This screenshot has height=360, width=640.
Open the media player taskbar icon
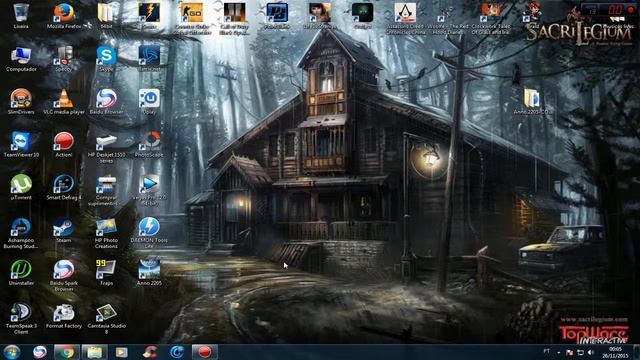[x=122, y=352]
